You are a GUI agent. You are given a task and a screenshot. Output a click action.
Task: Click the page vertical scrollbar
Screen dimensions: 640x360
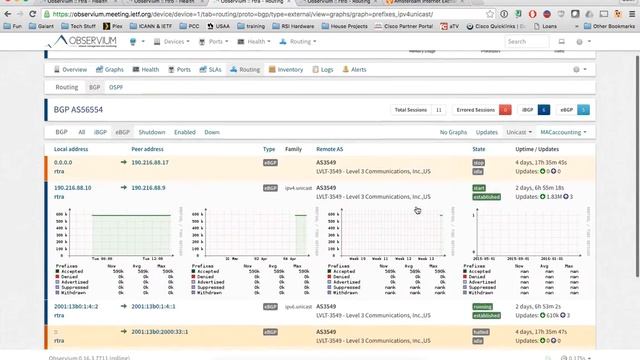(638, 167)
